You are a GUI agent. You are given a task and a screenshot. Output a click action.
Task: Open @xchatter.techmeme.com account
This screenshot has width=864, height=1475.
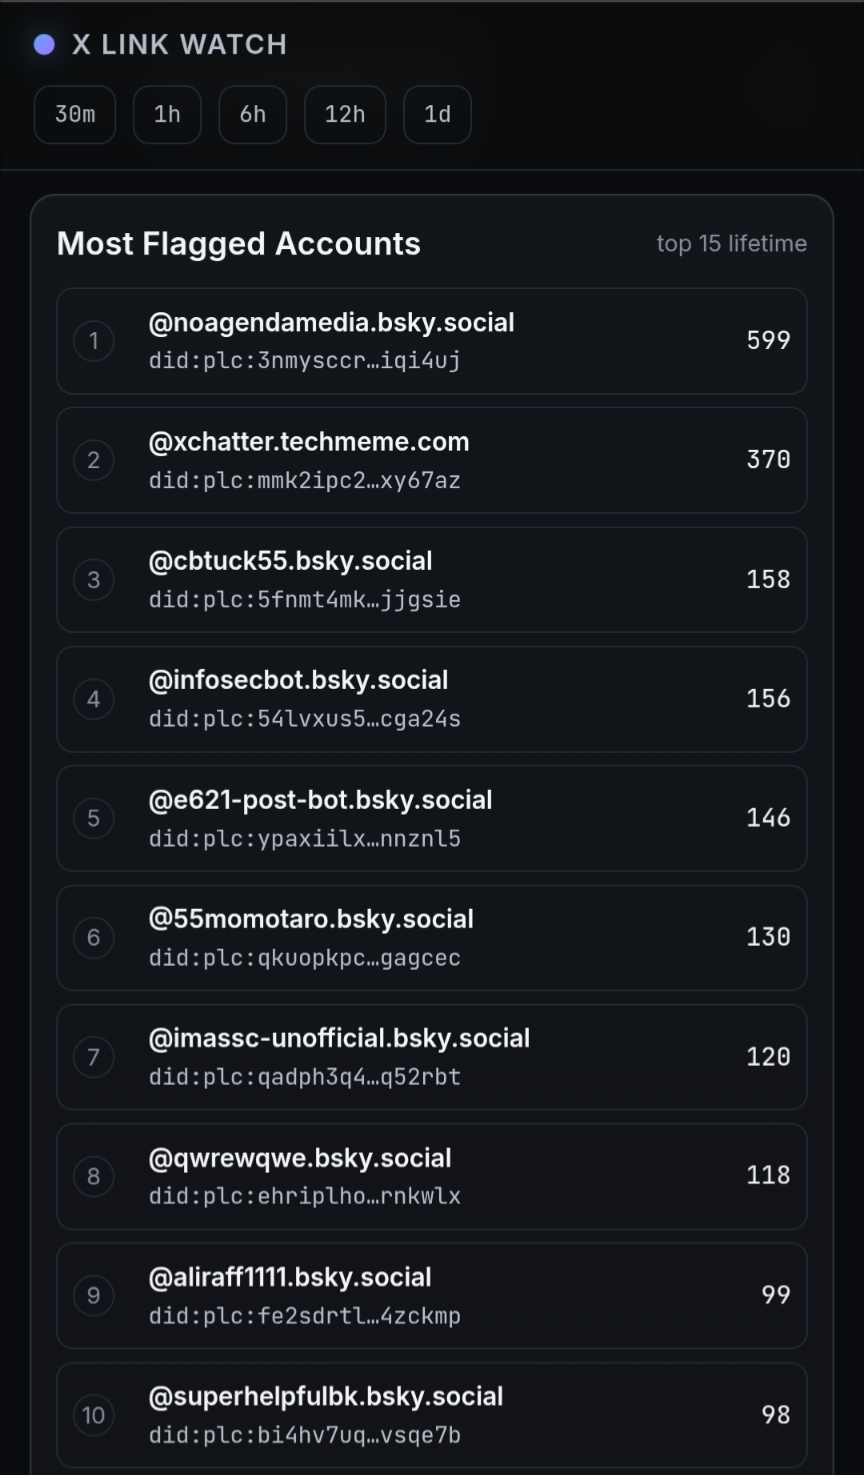coord(309,442)
